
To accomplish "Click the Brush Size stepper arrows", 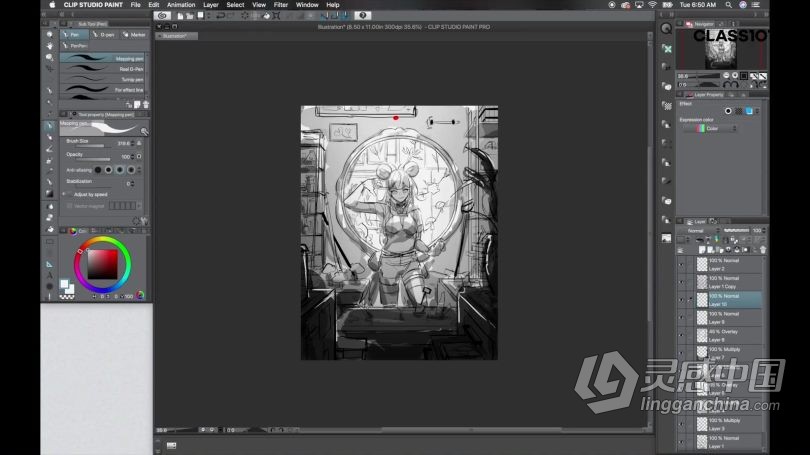I will point(133,143).
